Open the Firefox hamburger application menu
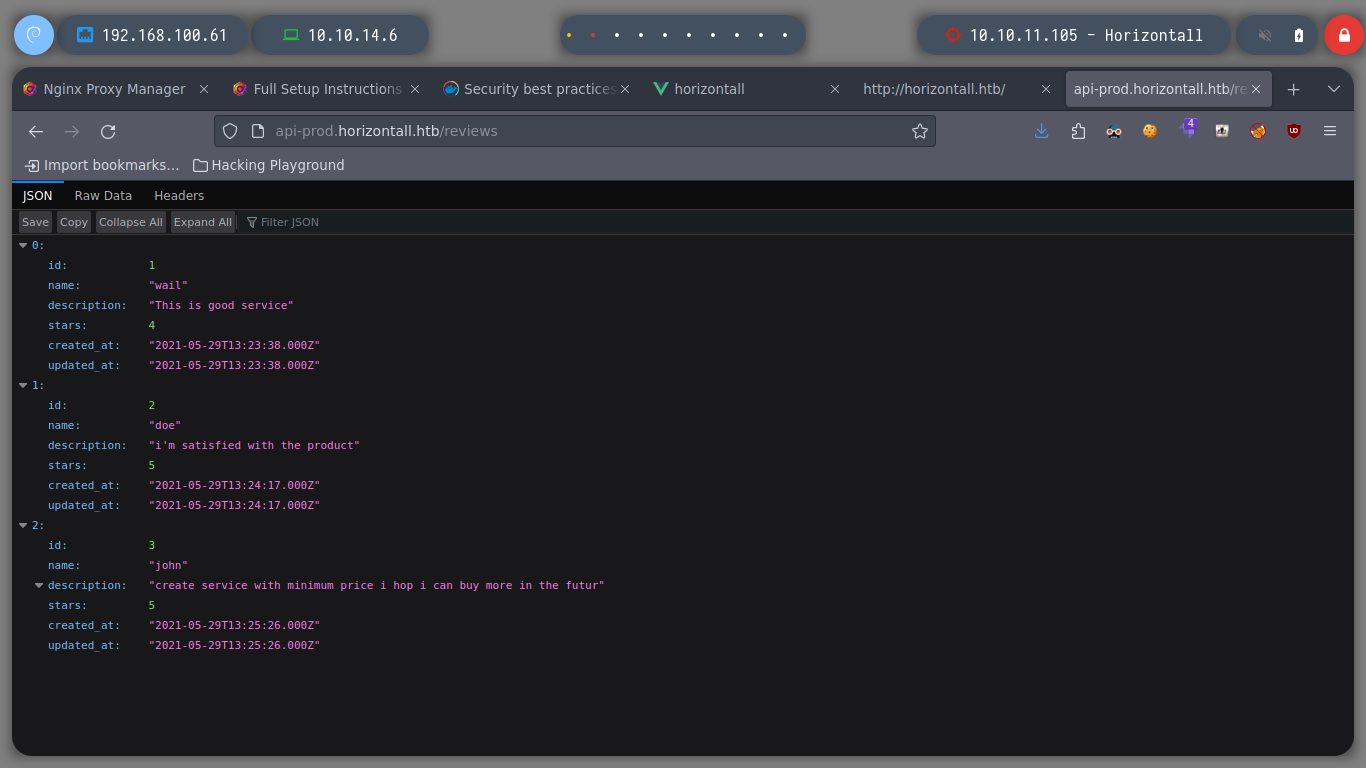This screenshot has width=1366, height=768. tap(1330, 131)
